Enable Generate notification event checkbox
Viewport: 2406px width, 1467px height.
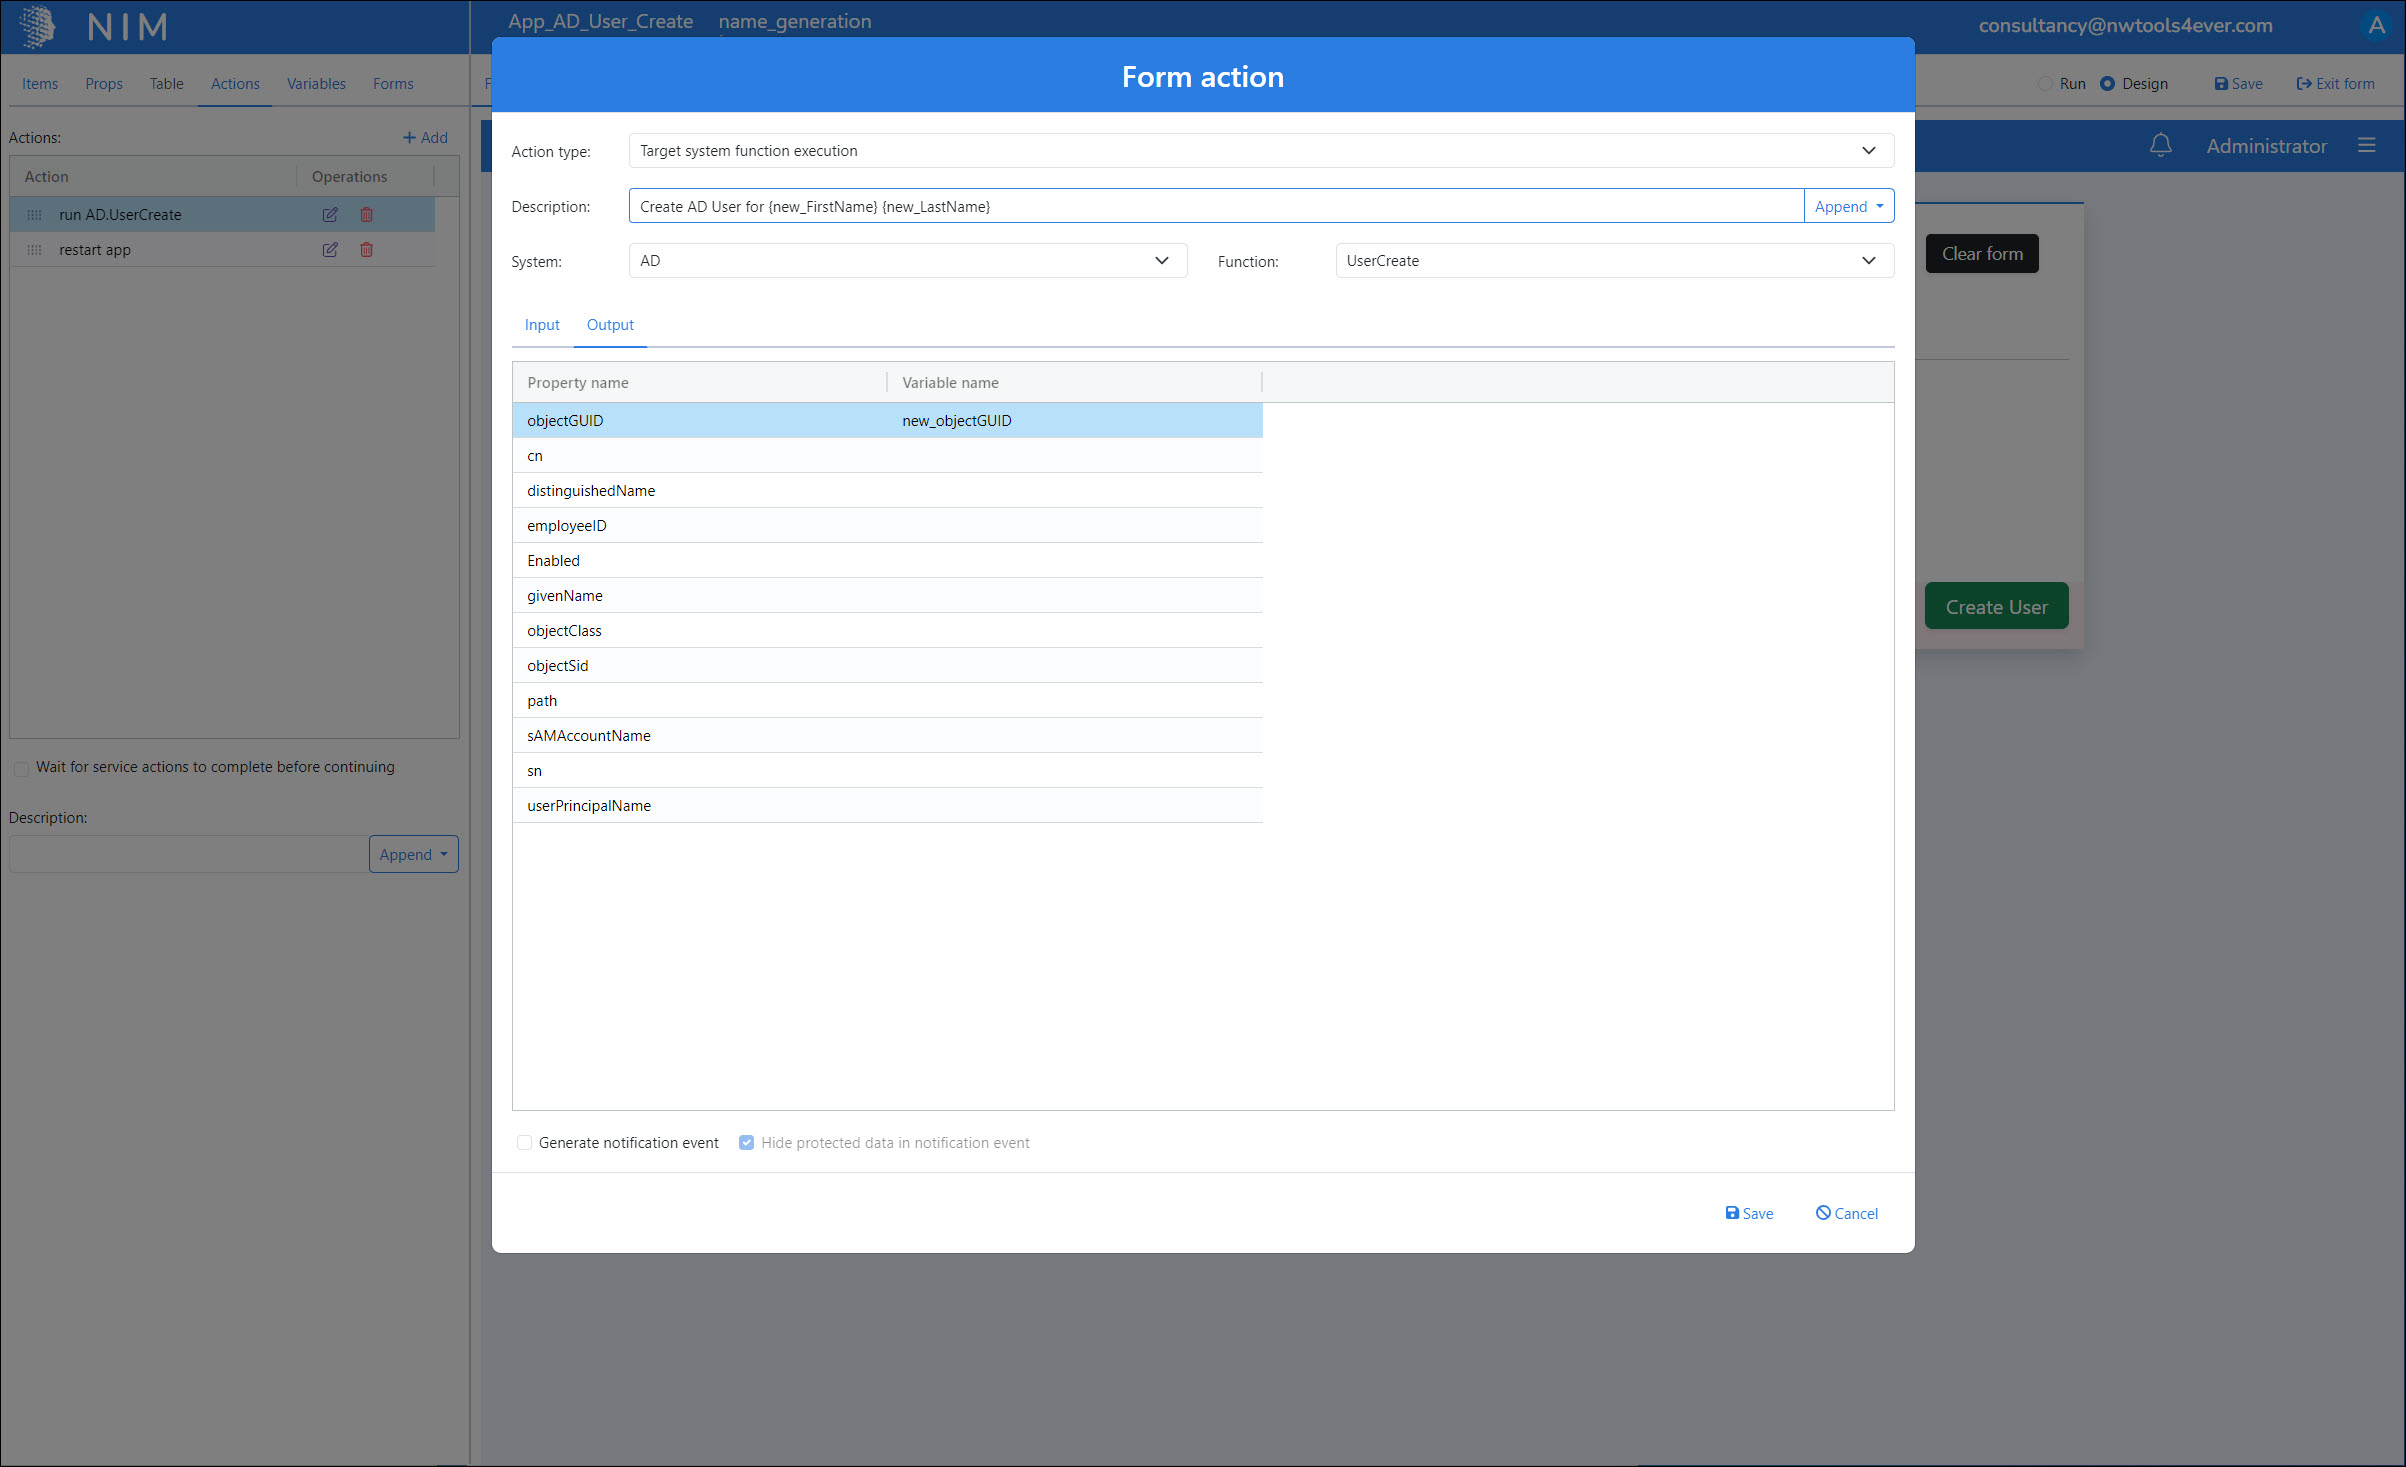point(524,1143)
